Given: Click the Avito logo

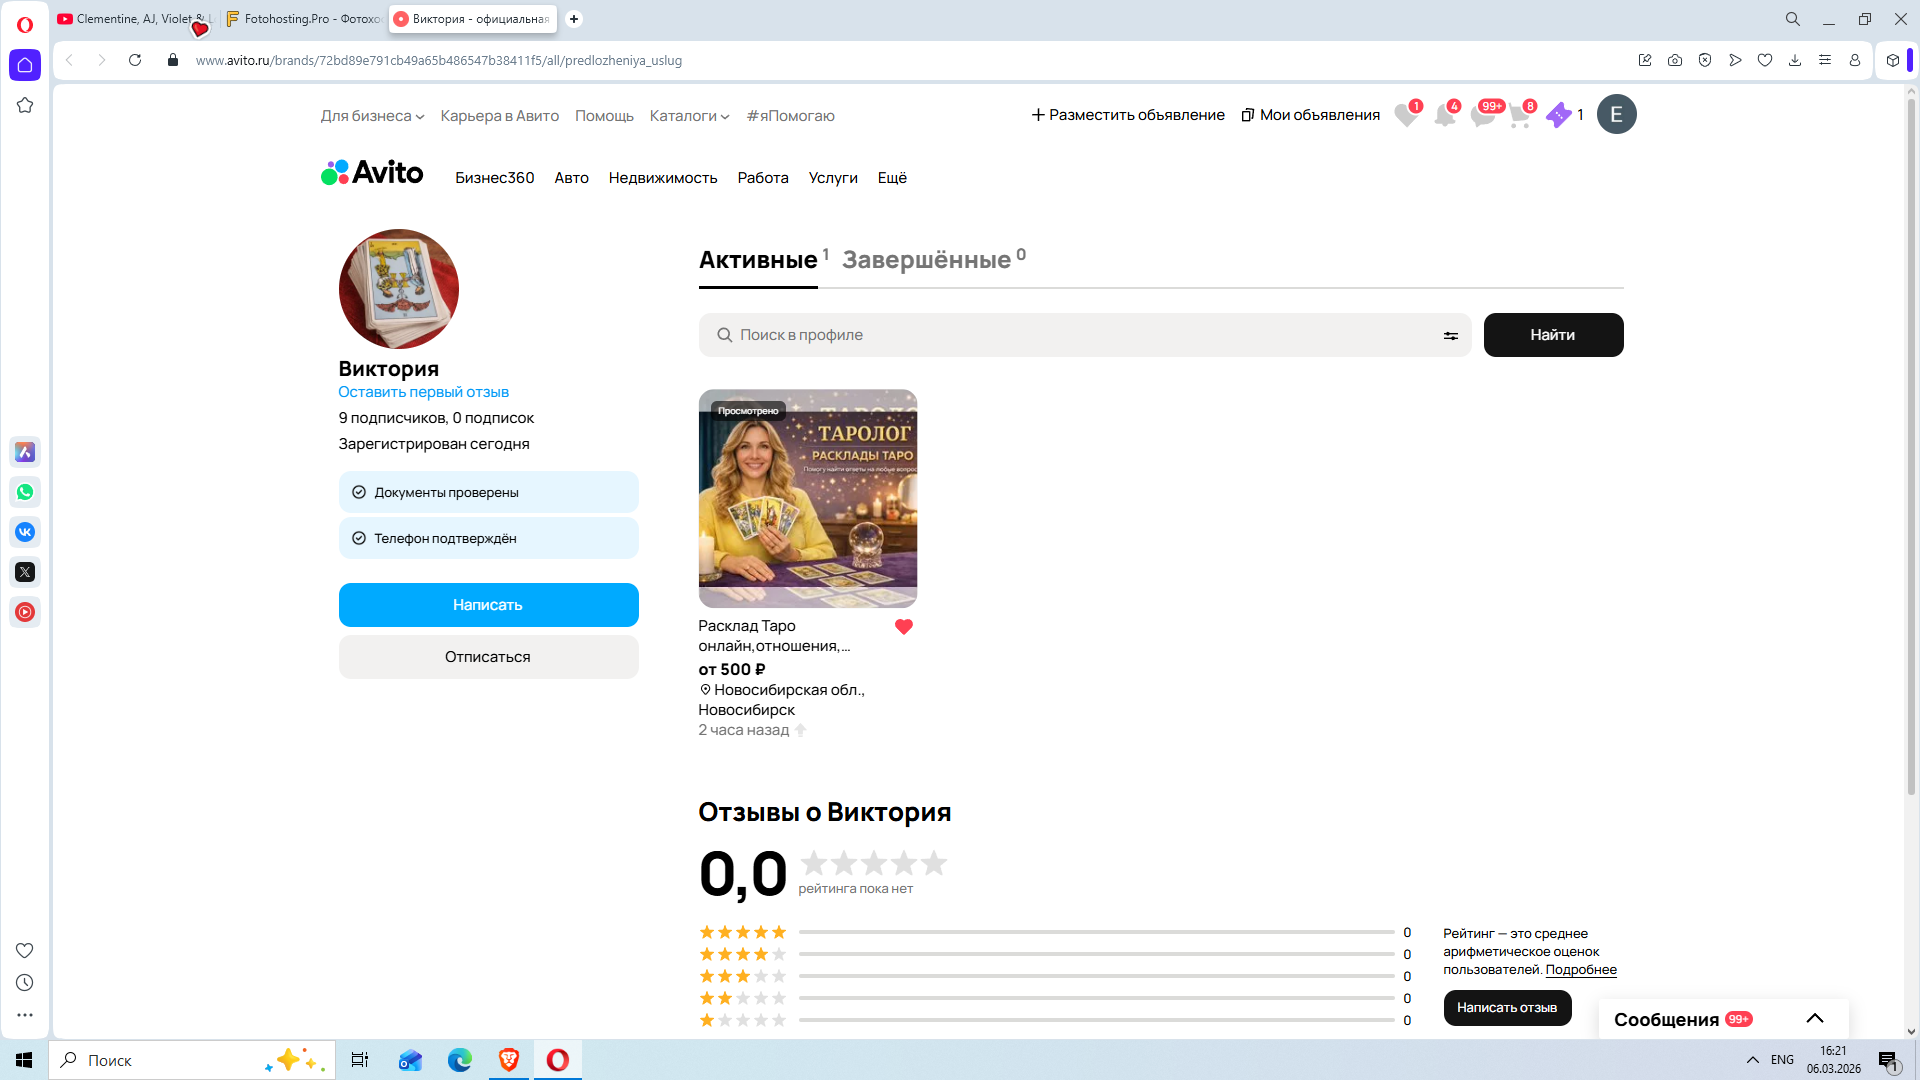Looking at the screenshot, I should (x=372, y=173).
